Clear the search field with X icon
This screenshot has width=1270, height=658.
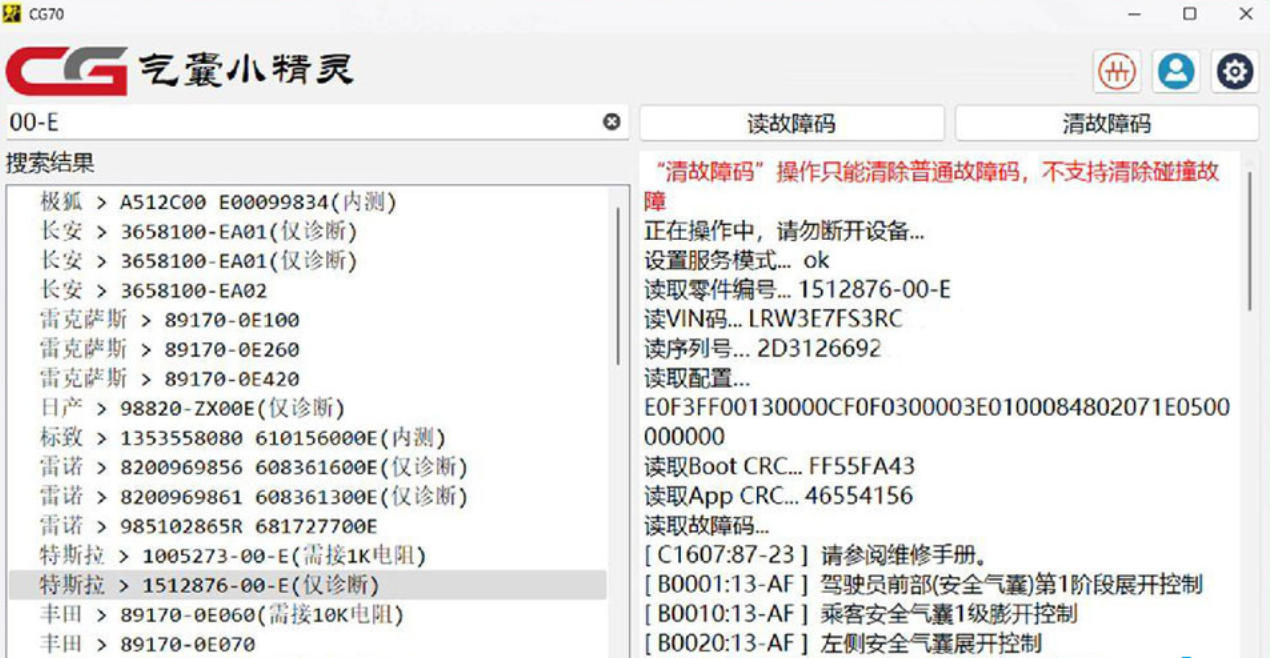(611, 122)
